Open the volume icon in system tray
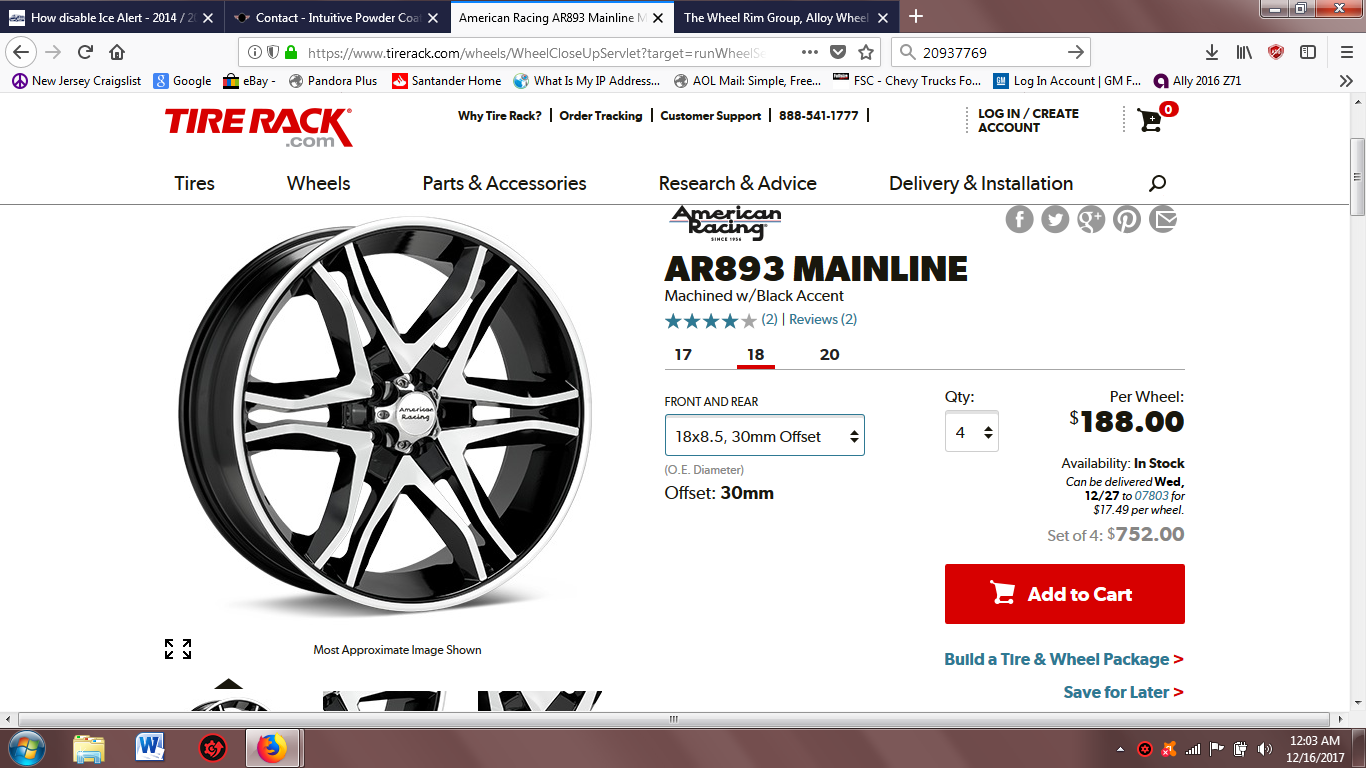The image size is (1366, 768). (1265, 748)
